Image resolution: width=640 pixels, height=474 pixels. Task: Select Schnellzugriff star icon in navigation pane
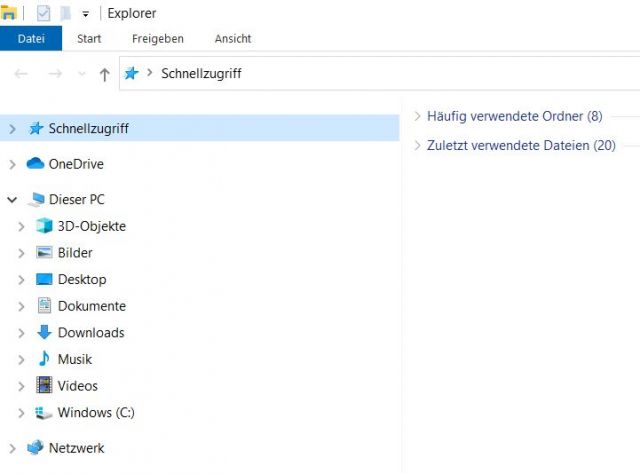point(36,128)
